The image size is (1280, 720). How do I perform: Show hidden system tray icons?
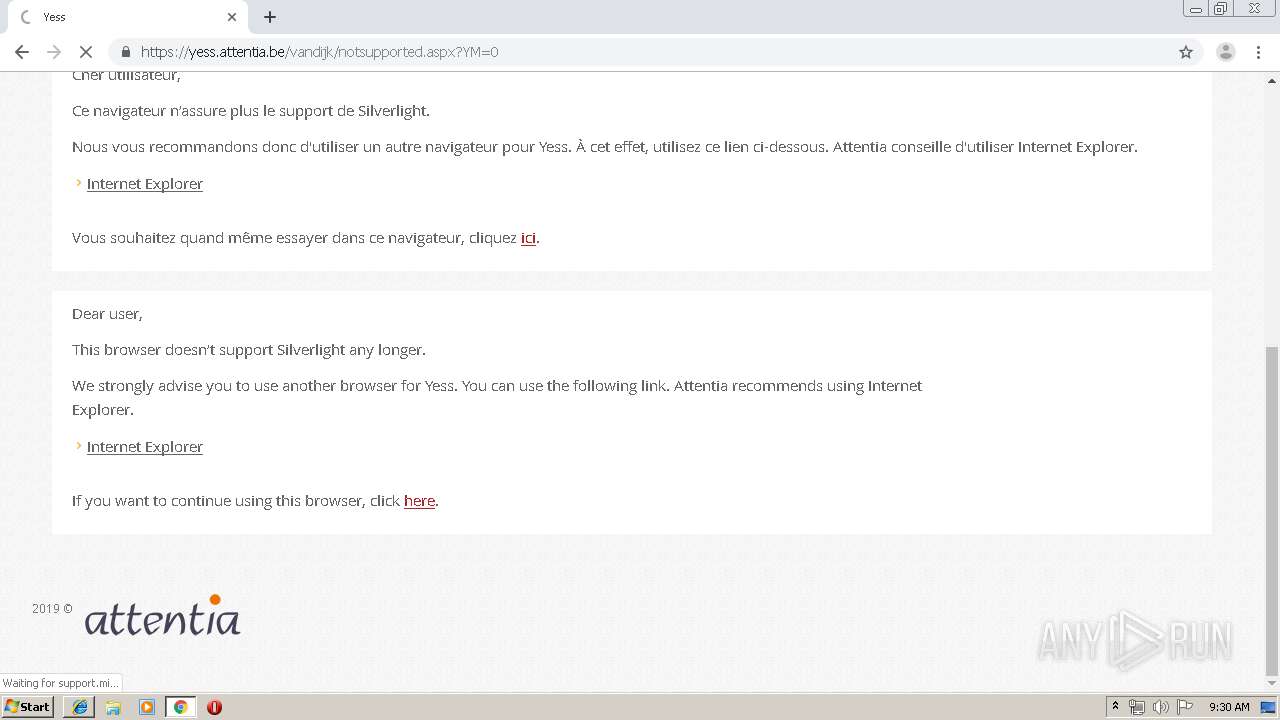coord(1115,707)
